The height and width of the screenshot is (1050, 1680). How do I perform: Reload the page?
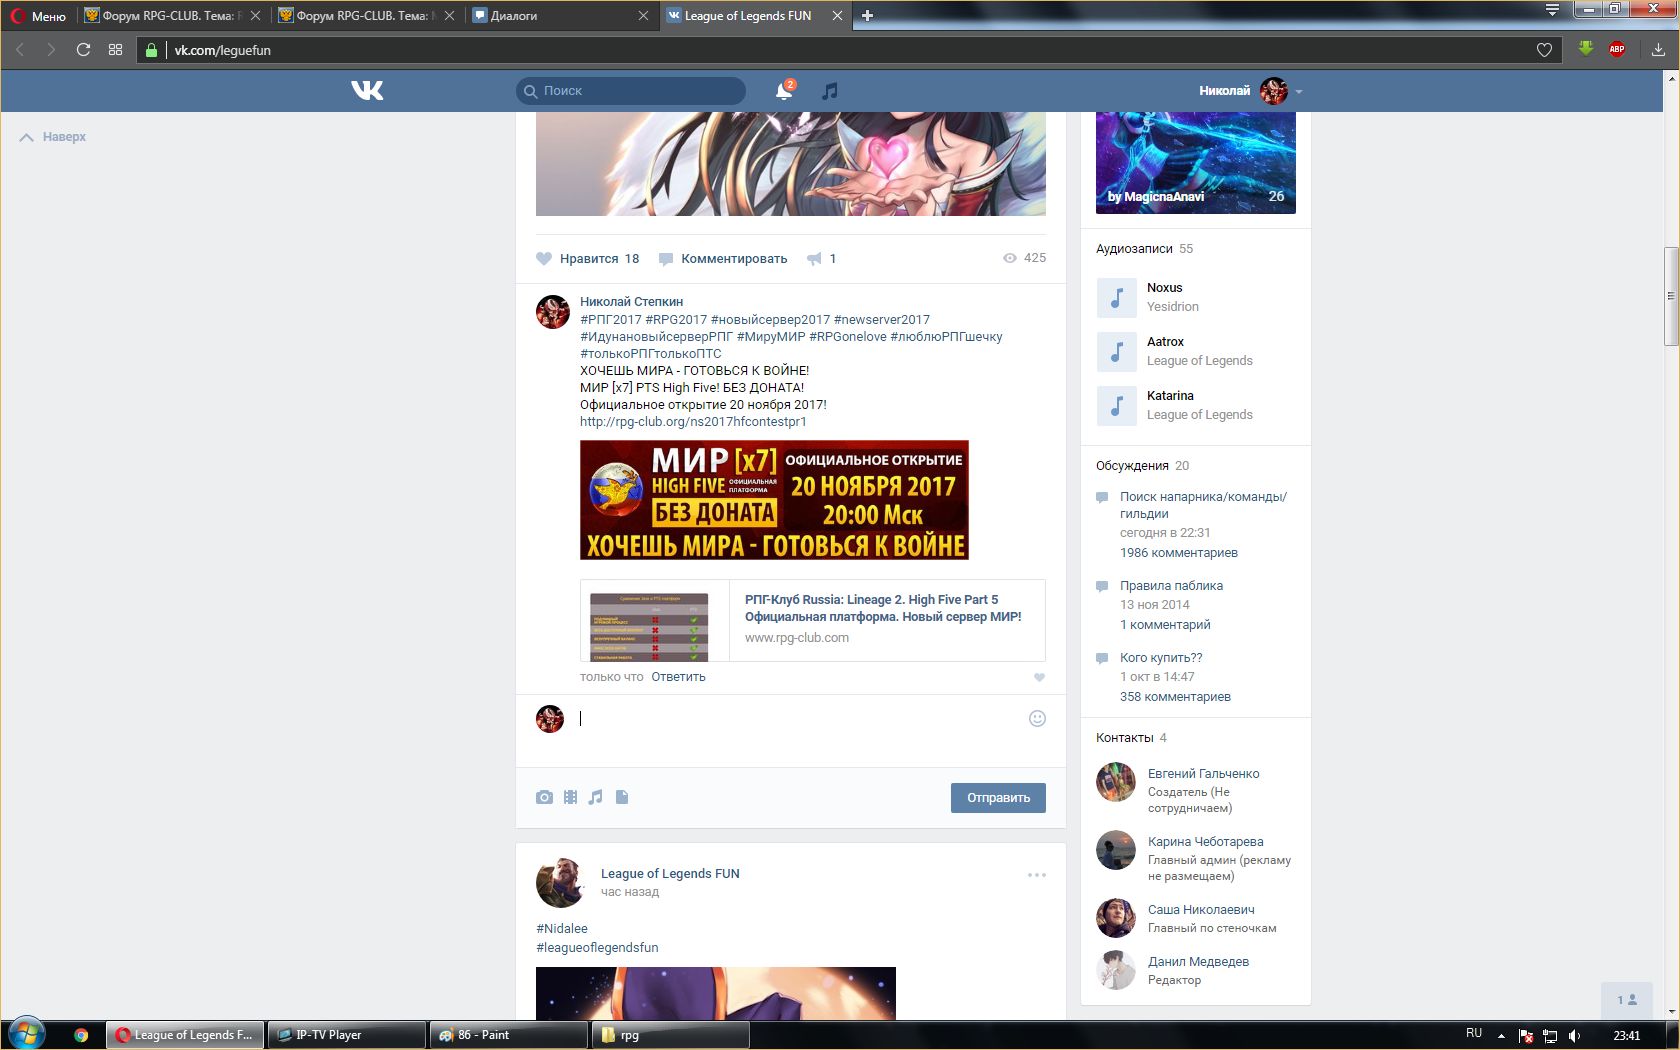[x=83, y=50]
